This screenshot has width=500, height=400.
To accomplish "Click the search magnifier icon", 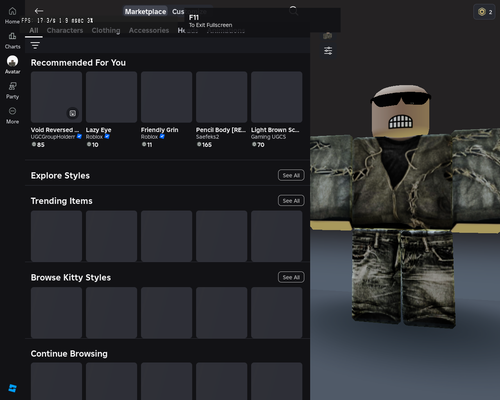I will (293, 10).
